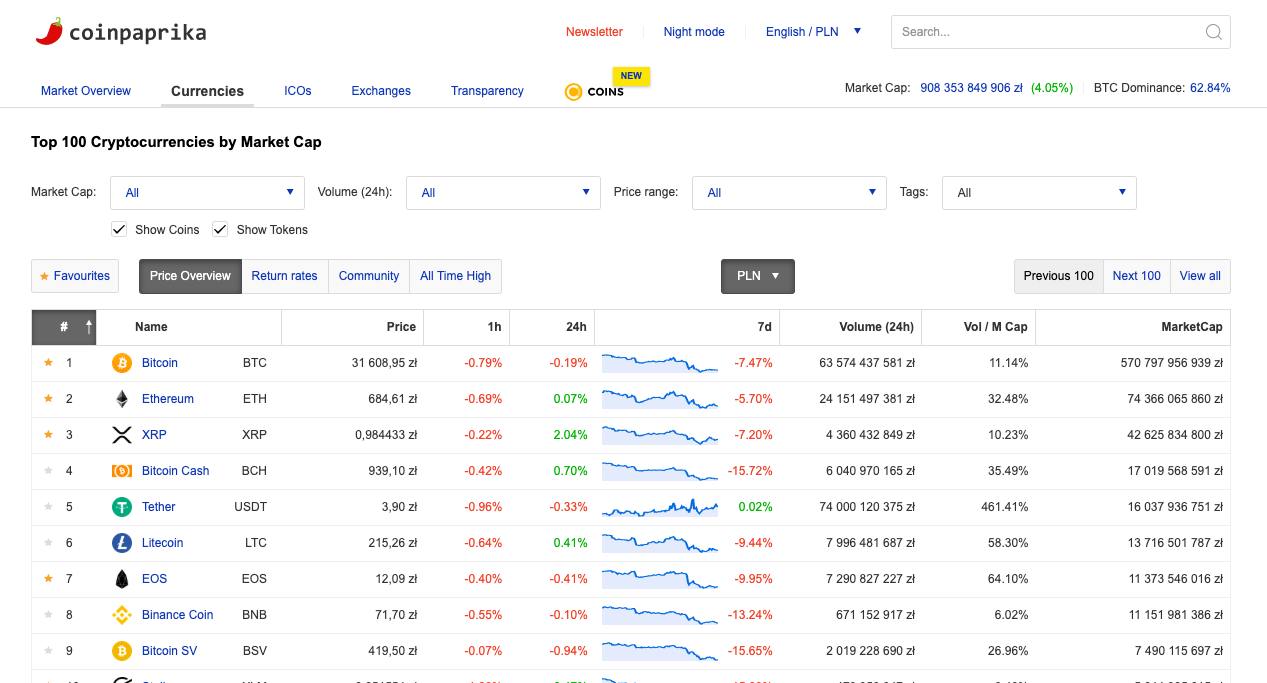Select the Price Overview view

[190, 276]
